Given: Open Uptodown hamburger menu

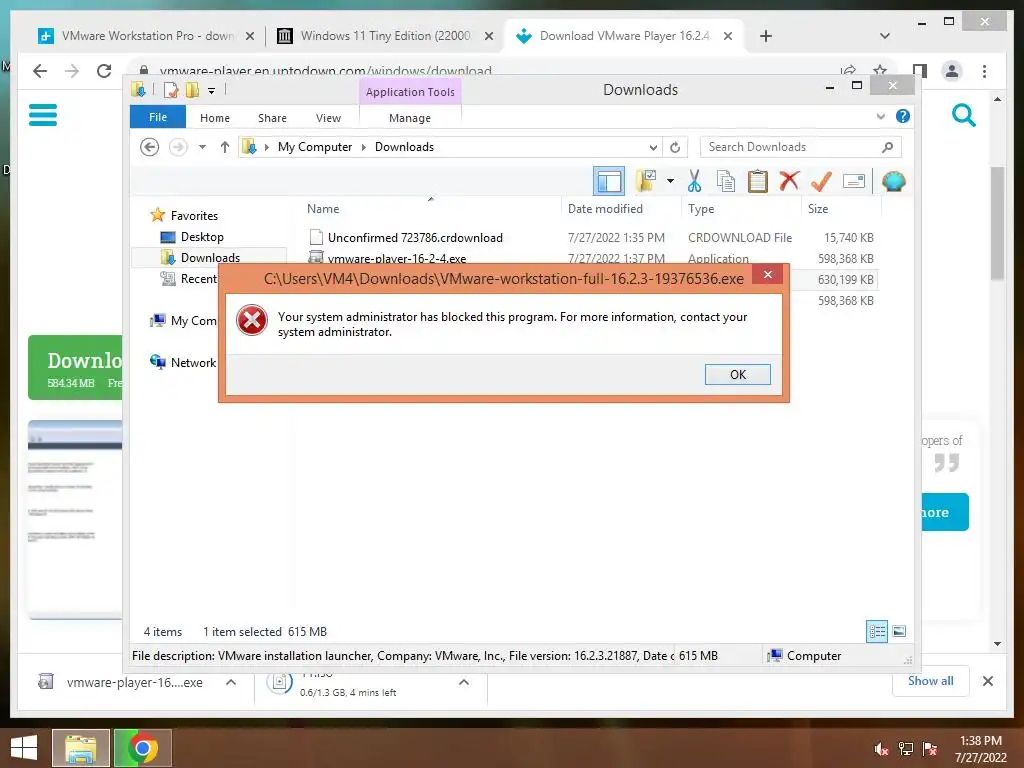Looking at the screenshot, I should click(x=43, y=115).
